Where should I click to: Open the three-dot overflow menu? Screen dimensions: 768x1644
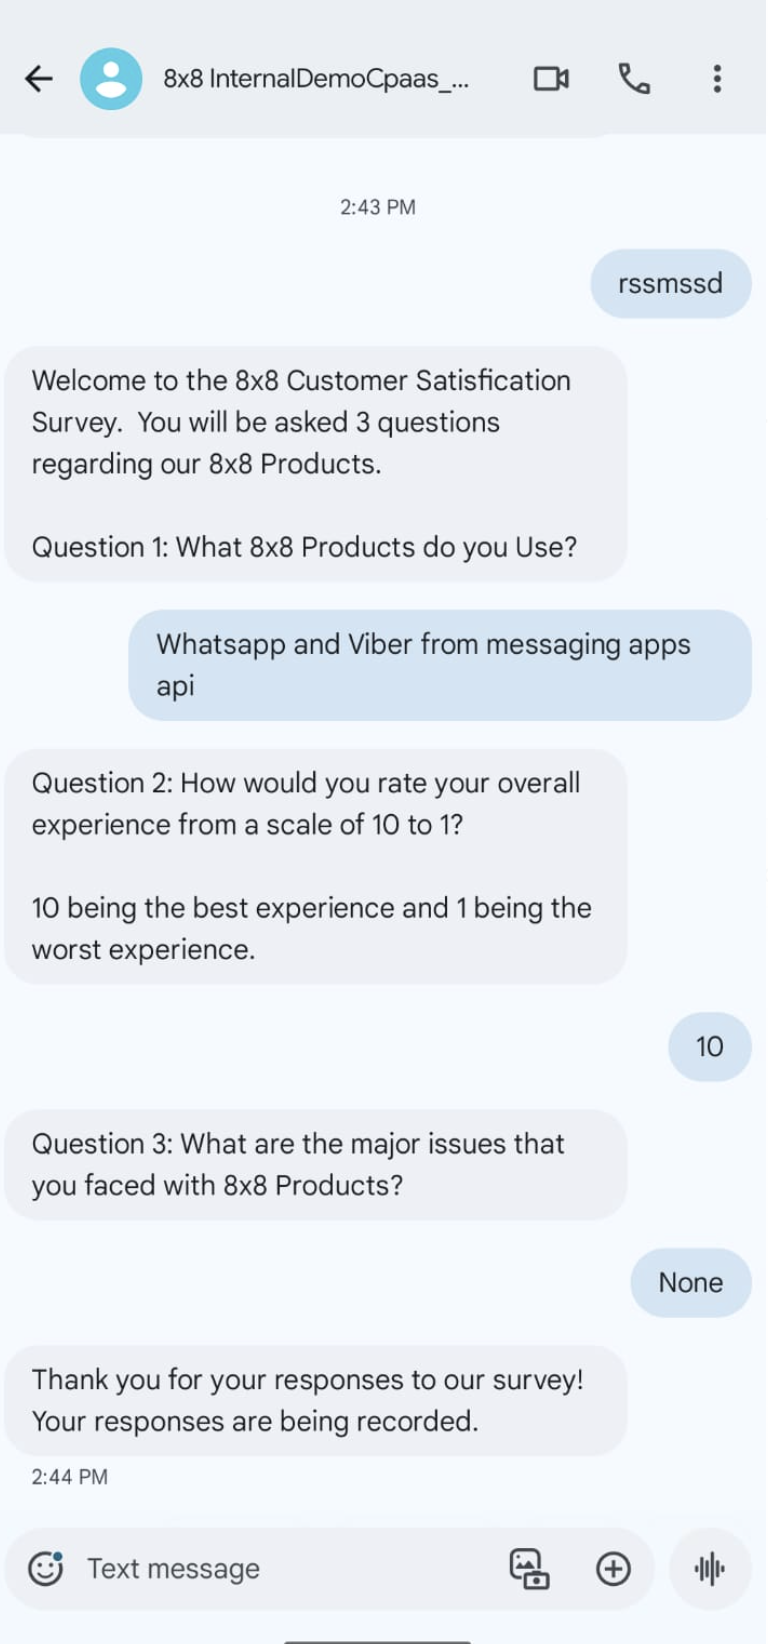click(717, 78)
